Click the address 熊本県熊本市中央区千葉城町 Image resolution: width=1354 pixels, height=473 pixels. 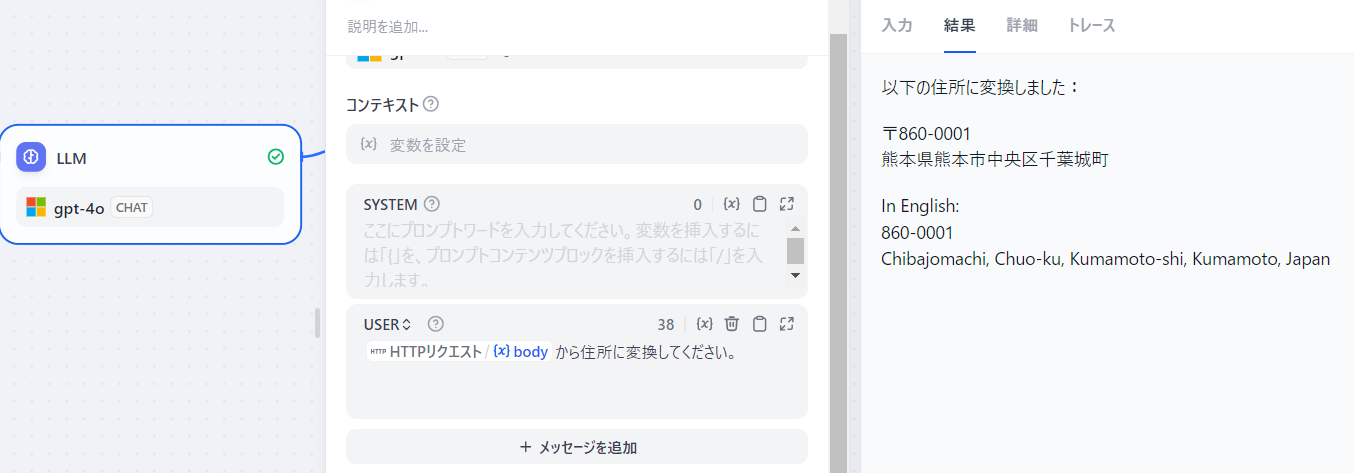click(x=994, y=159)
